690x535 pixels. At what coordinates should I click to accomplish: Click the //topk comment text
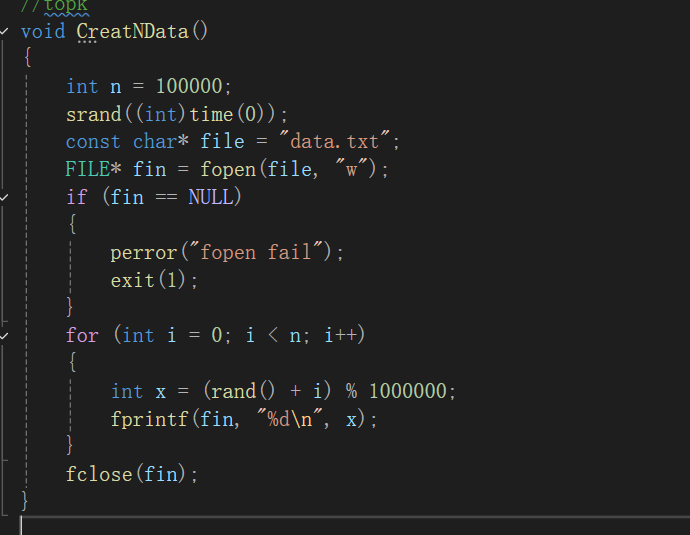pyautogui.click(x=54, y=6)
